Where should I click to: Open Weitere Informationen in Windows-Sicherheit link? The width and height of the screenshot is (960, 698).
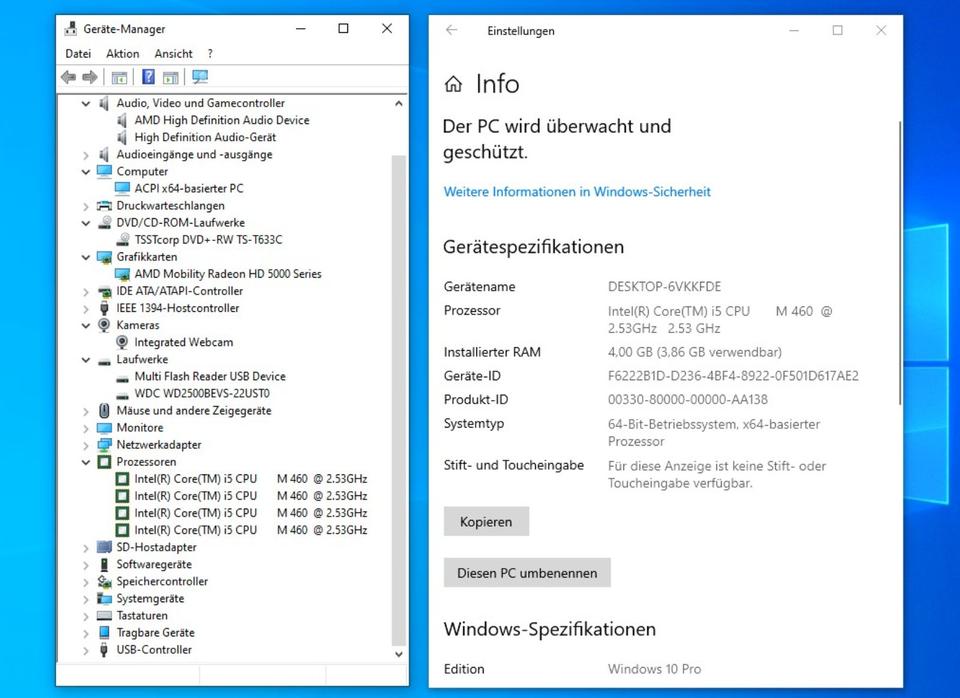577,192
